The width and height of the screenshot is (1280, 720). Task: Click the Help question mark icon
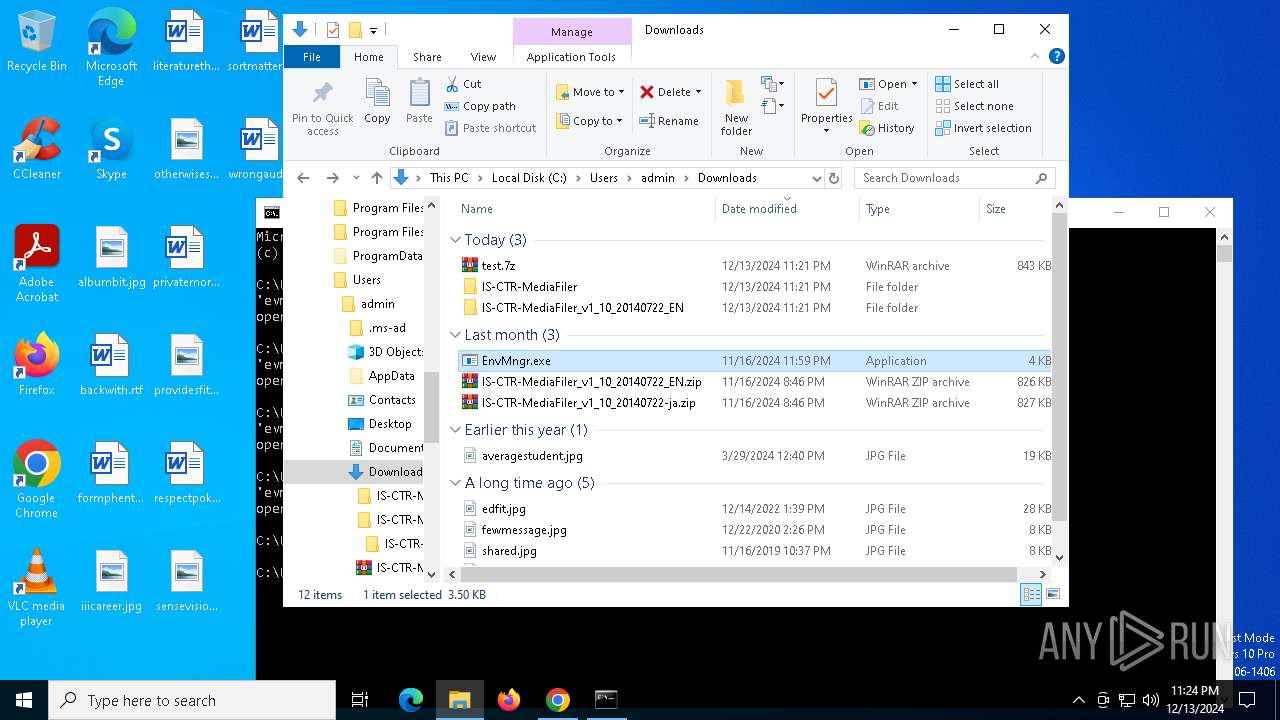1056,56
